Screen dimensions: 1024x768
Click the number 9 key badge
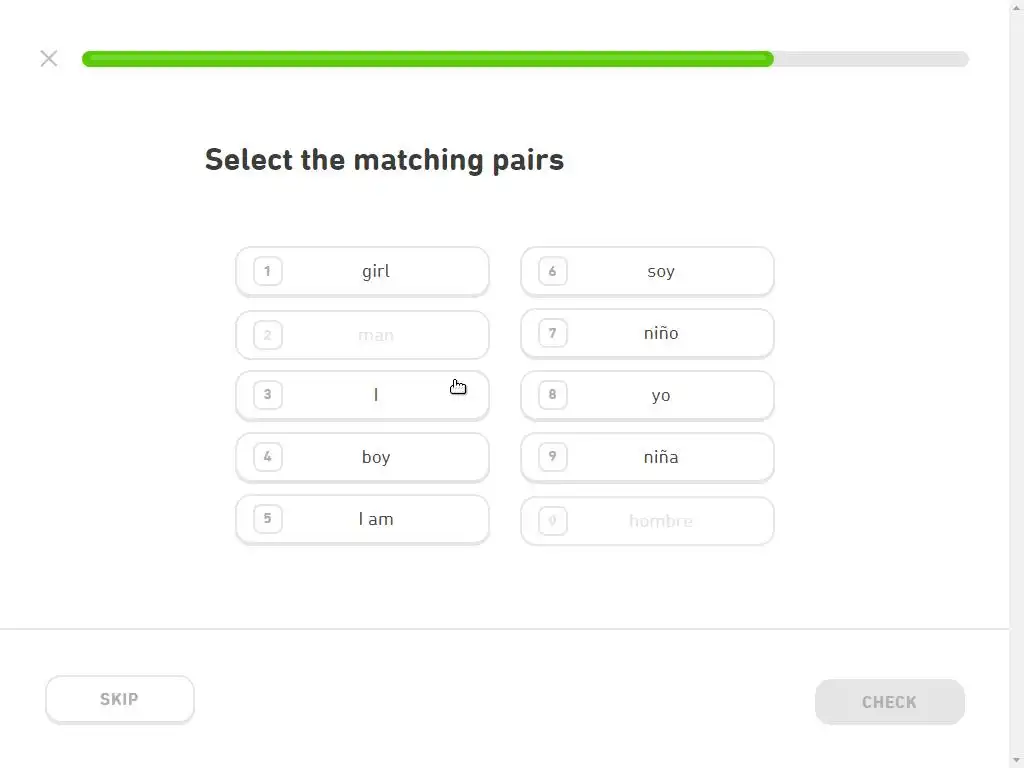552,457
